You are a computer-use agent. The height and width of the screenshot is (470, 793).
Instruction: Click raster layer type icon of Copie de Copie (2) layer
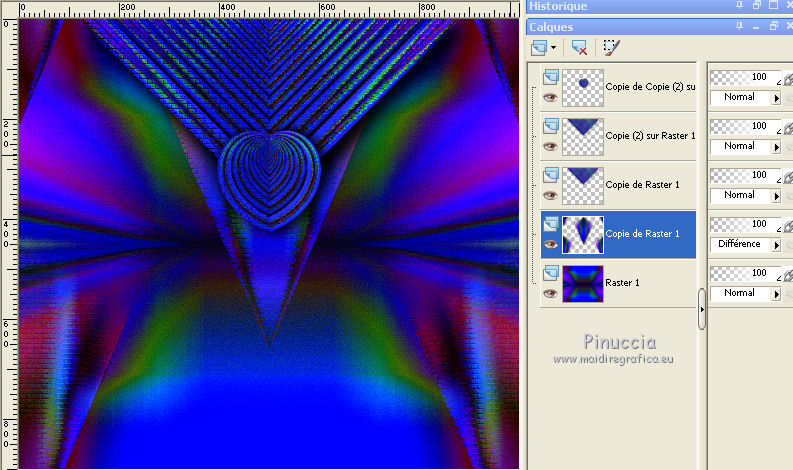551,77
